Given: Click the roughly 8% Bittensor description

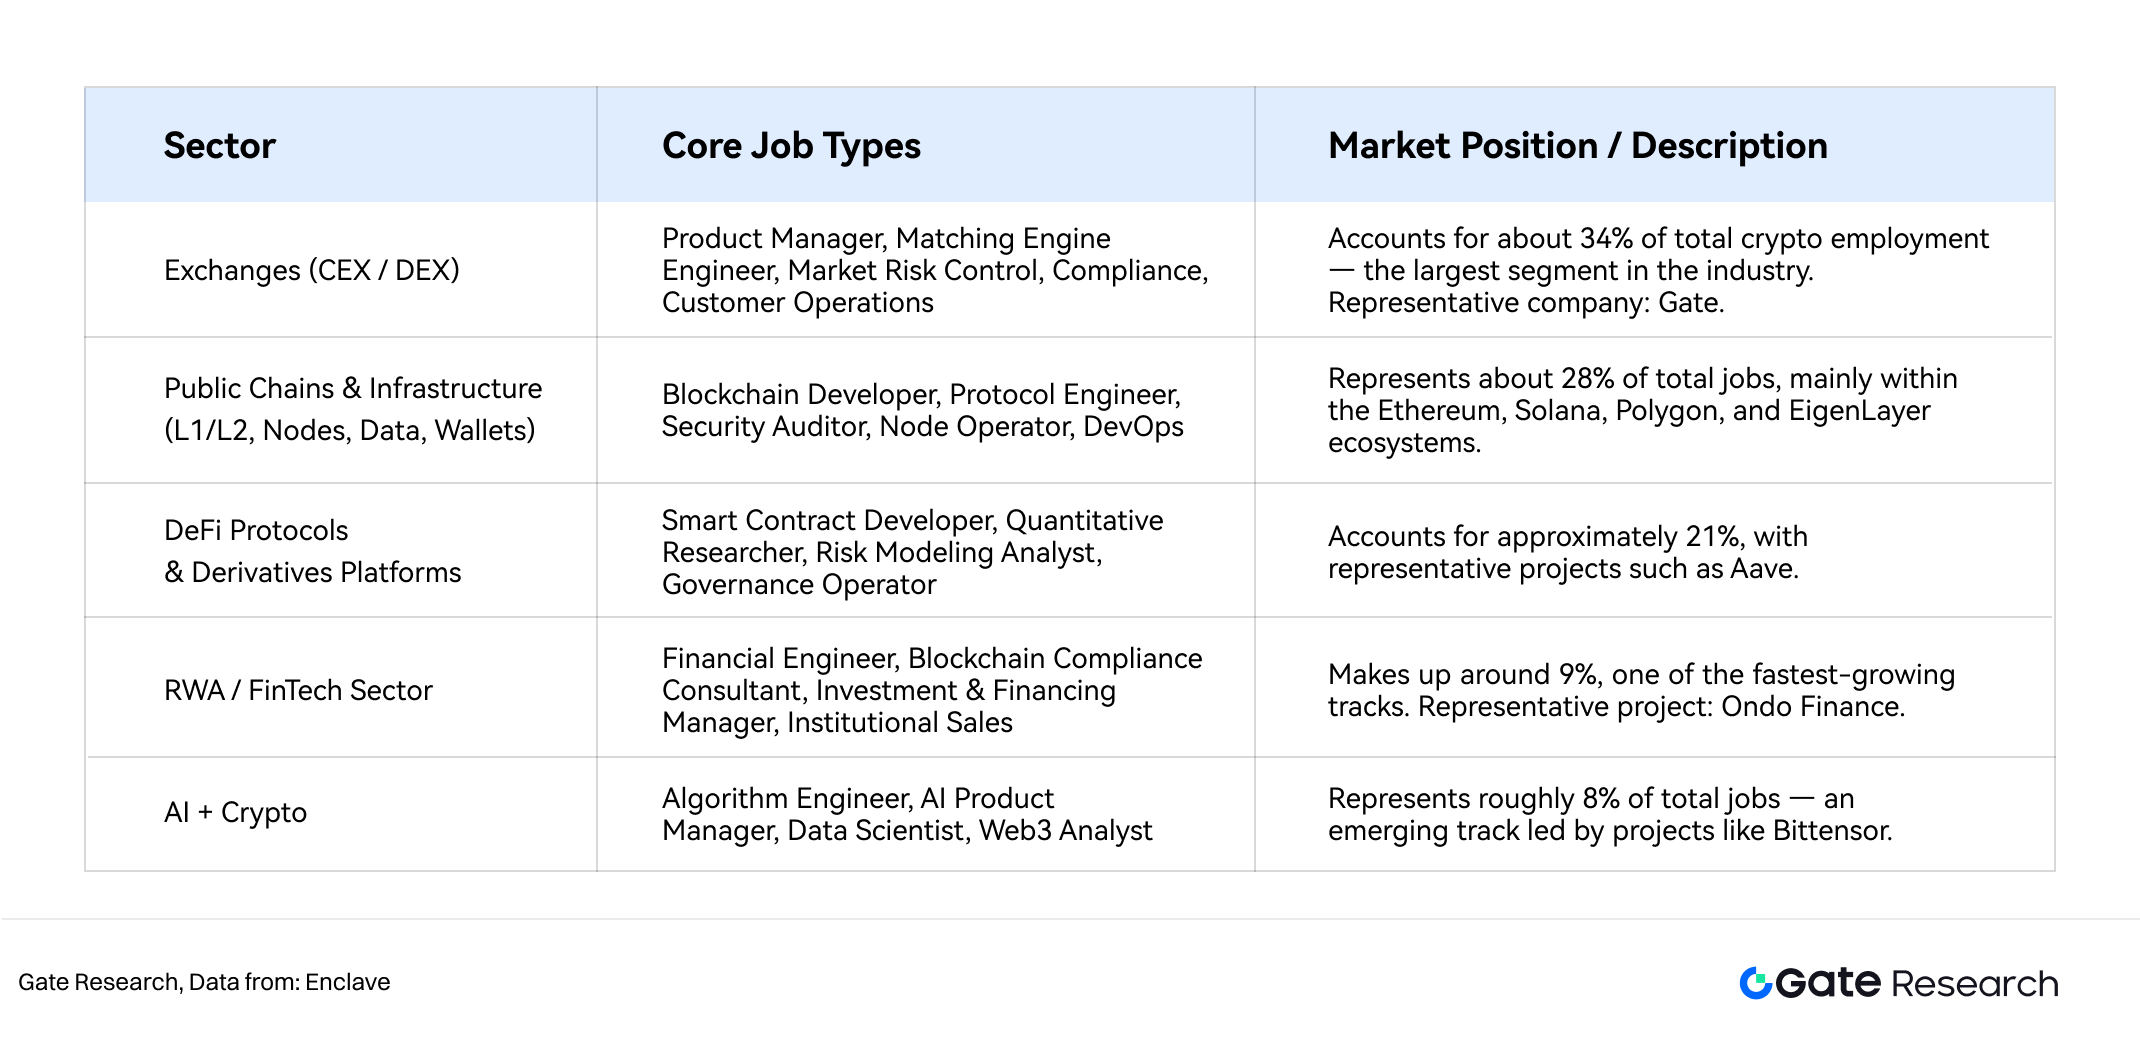Looking at the screenshot, I should click(x=1609, y=814).
